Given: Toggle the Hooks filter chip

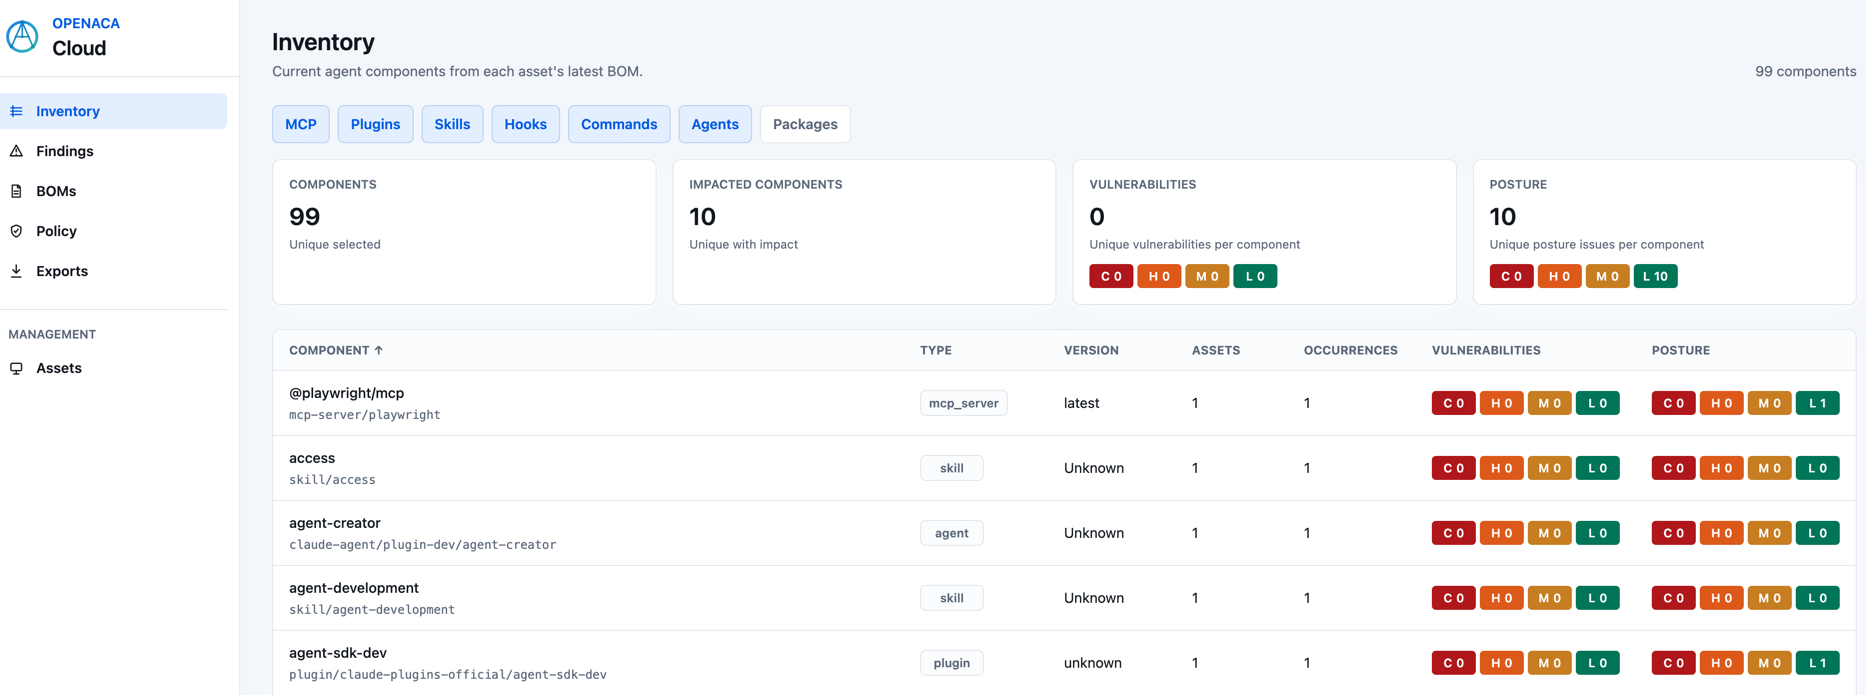Looking at the screenshot, I should tap(525, 124).
